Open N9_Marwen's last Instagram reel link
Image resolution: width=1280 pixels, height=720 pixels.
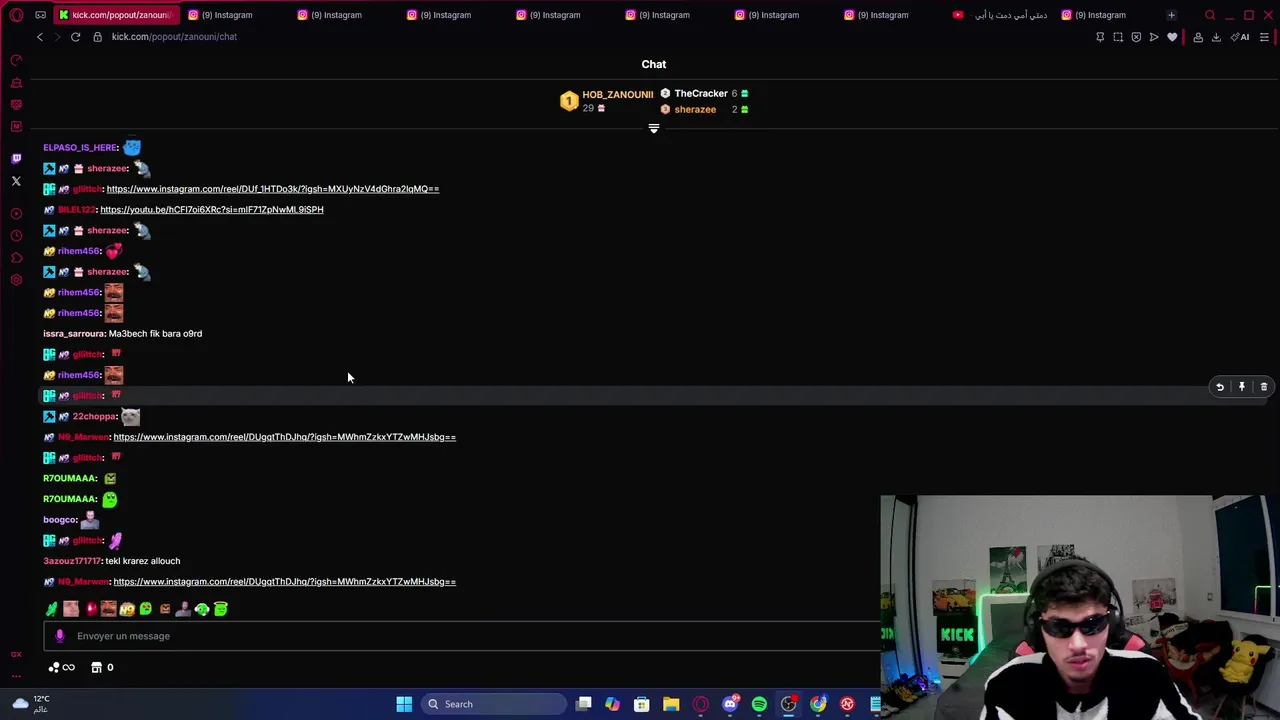click(x=284, y=582)
